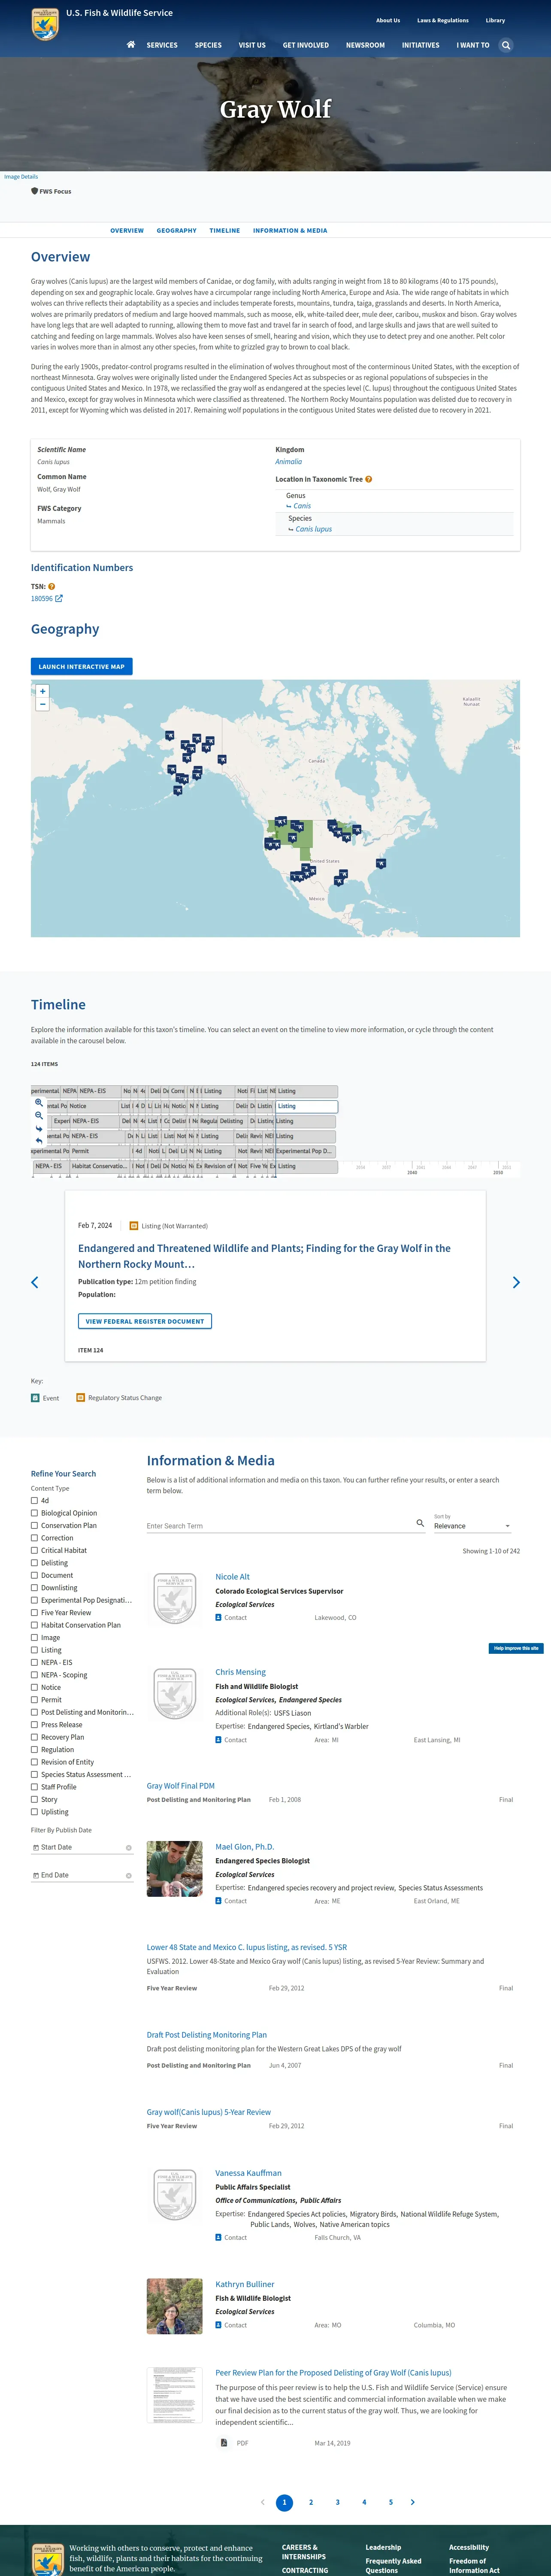Screen dimensions: 551x2576
Task: Zoom in on the timeline
Action: (x=39, y=1103)
